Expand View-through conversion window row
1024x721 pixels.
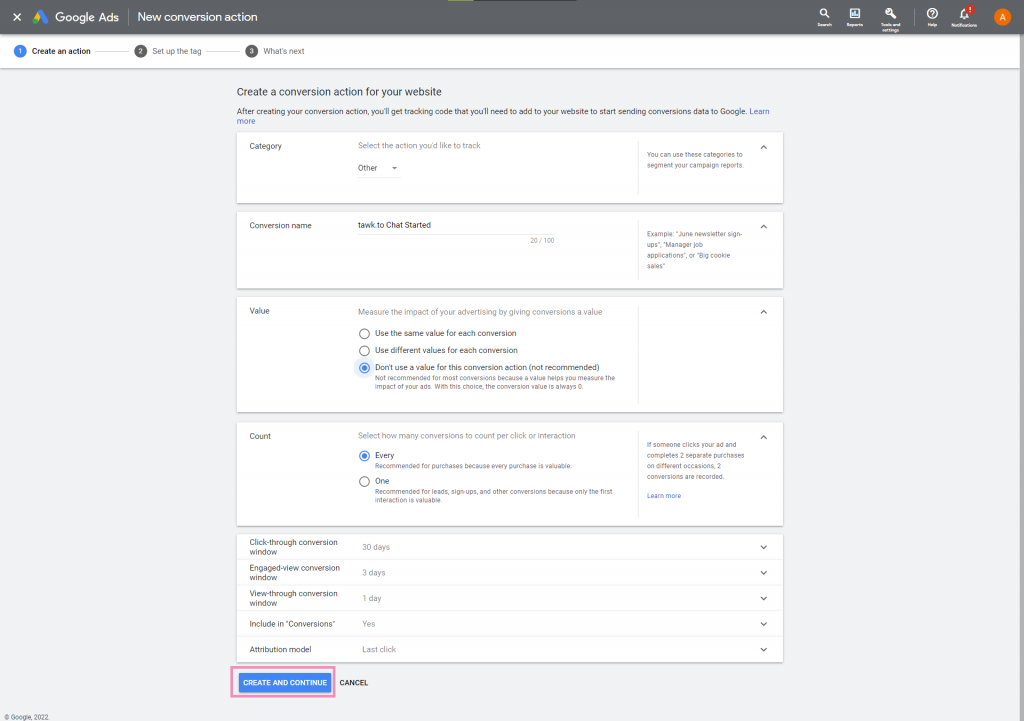[x=509, y=598]
